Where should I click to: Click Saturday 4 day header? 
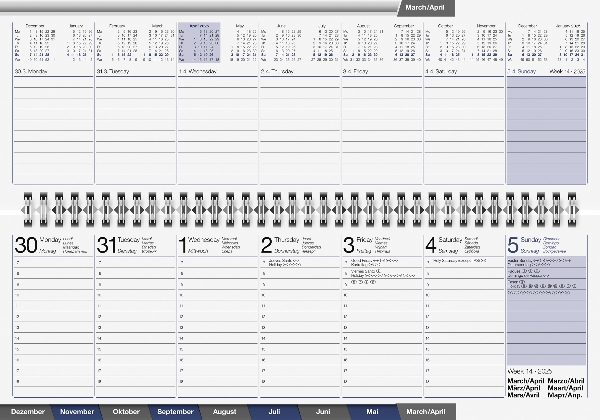tap(462, 245)
